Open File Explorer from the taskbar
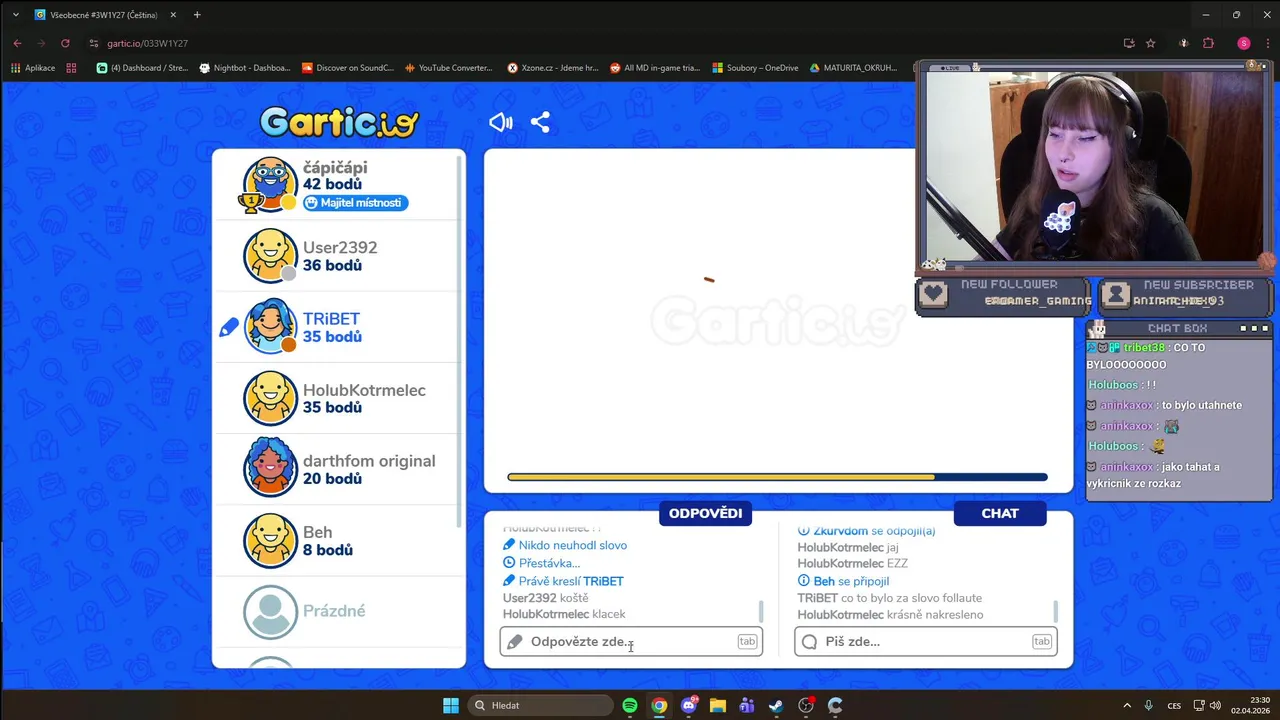This screenshot has width=1280, height=720. click(x=718, y=705)
